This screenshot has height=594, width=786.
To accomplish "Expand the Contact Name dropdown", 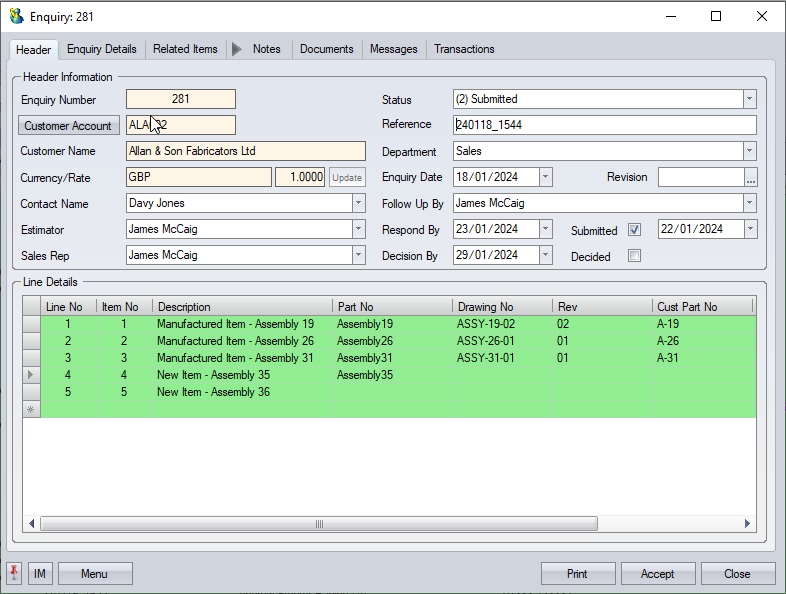I will (358, 203).
